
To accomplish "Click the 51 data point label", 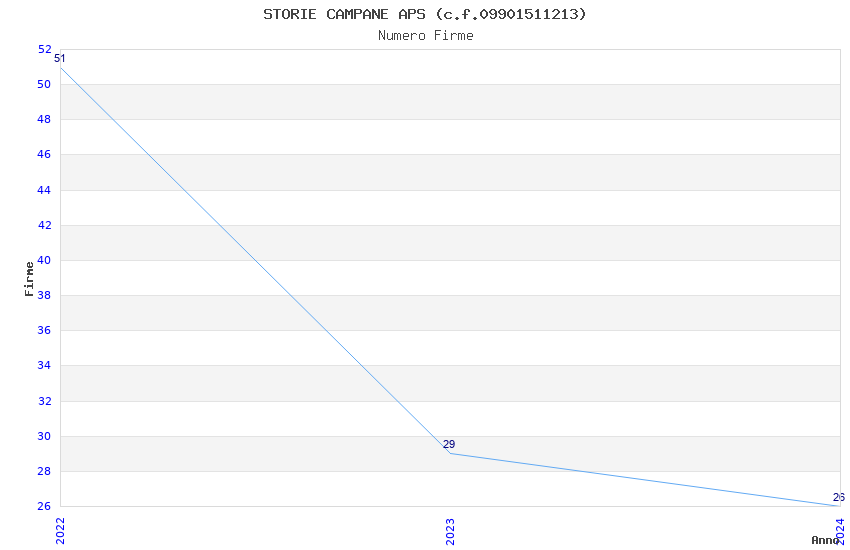I will pos(60,59).
